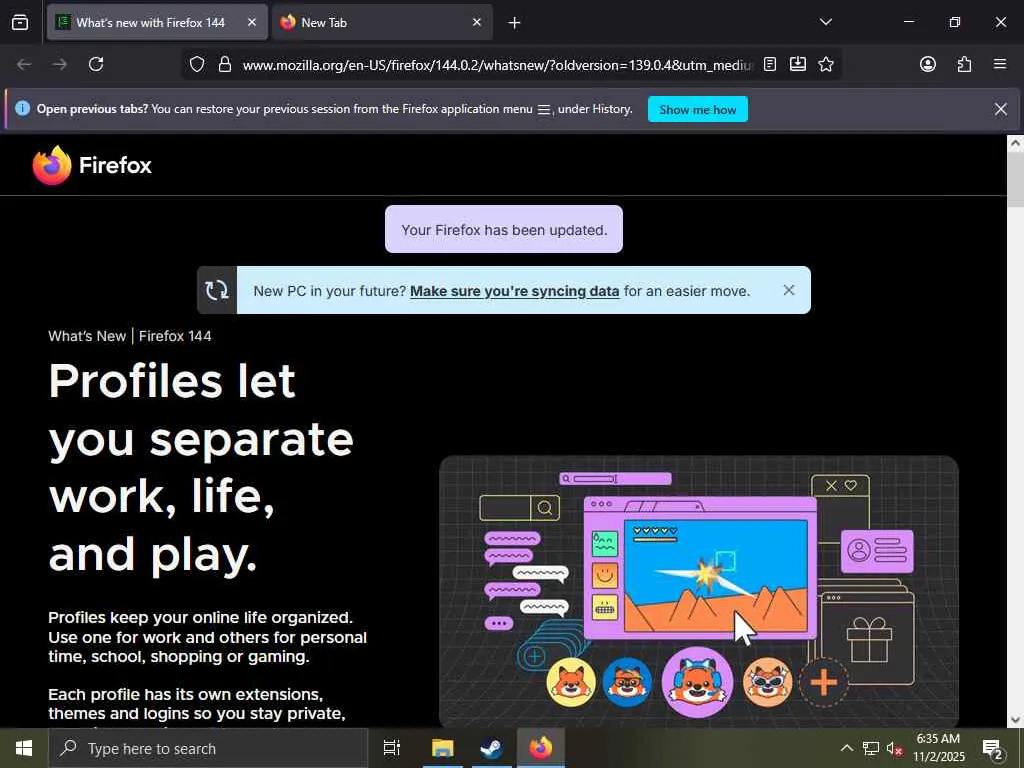The image size is (1024, 768).
Task: Click the What's New | Firefox 144 text
Action: click(x=130, y=336)
